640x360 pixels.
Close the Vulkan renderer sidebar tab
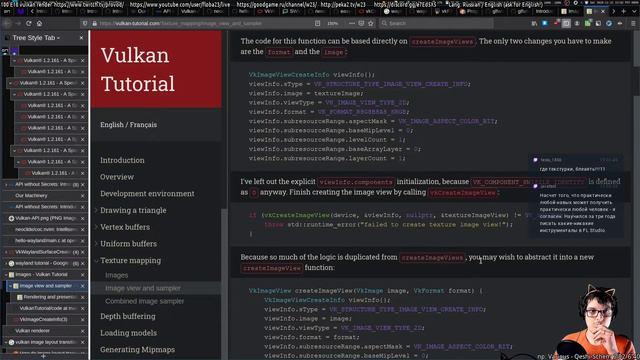[x=82, y=331]
